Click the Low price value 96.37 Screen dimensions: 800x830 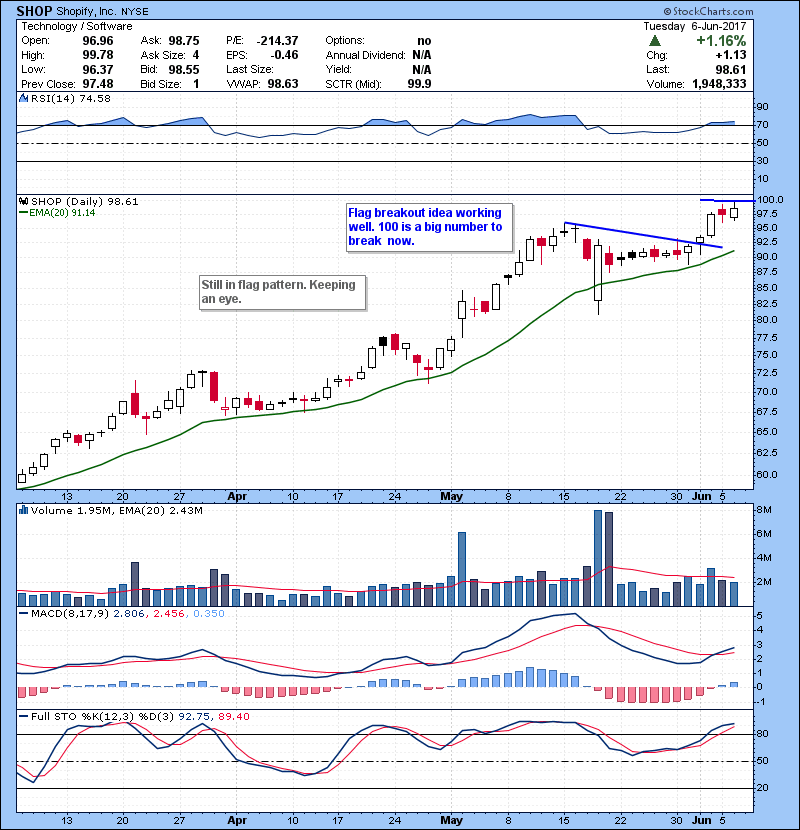[x=98, y=69]
